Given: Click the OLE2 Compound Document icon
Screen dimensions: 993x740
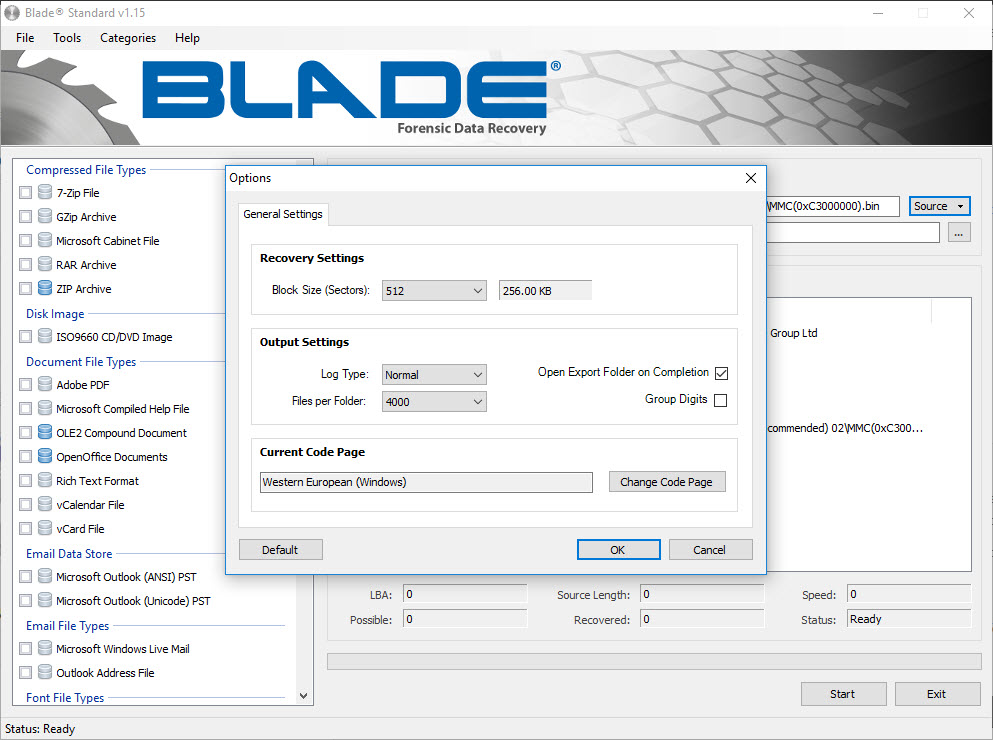Looking at the screenshot, I should click(x=44, y=433).
